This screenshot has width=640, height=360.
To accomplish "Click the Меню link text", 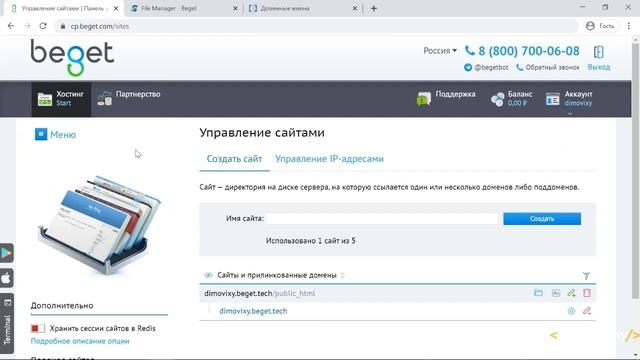I will pos(63,135).
